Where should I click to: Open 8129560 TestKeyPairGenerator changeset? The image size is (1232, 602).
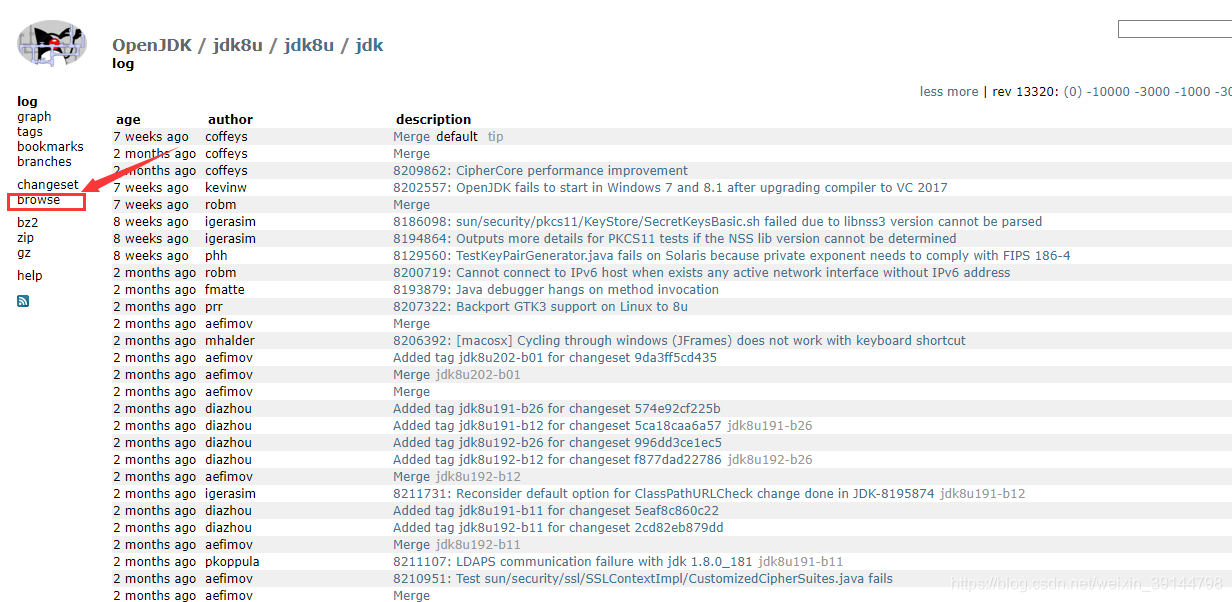pos(732,256)
